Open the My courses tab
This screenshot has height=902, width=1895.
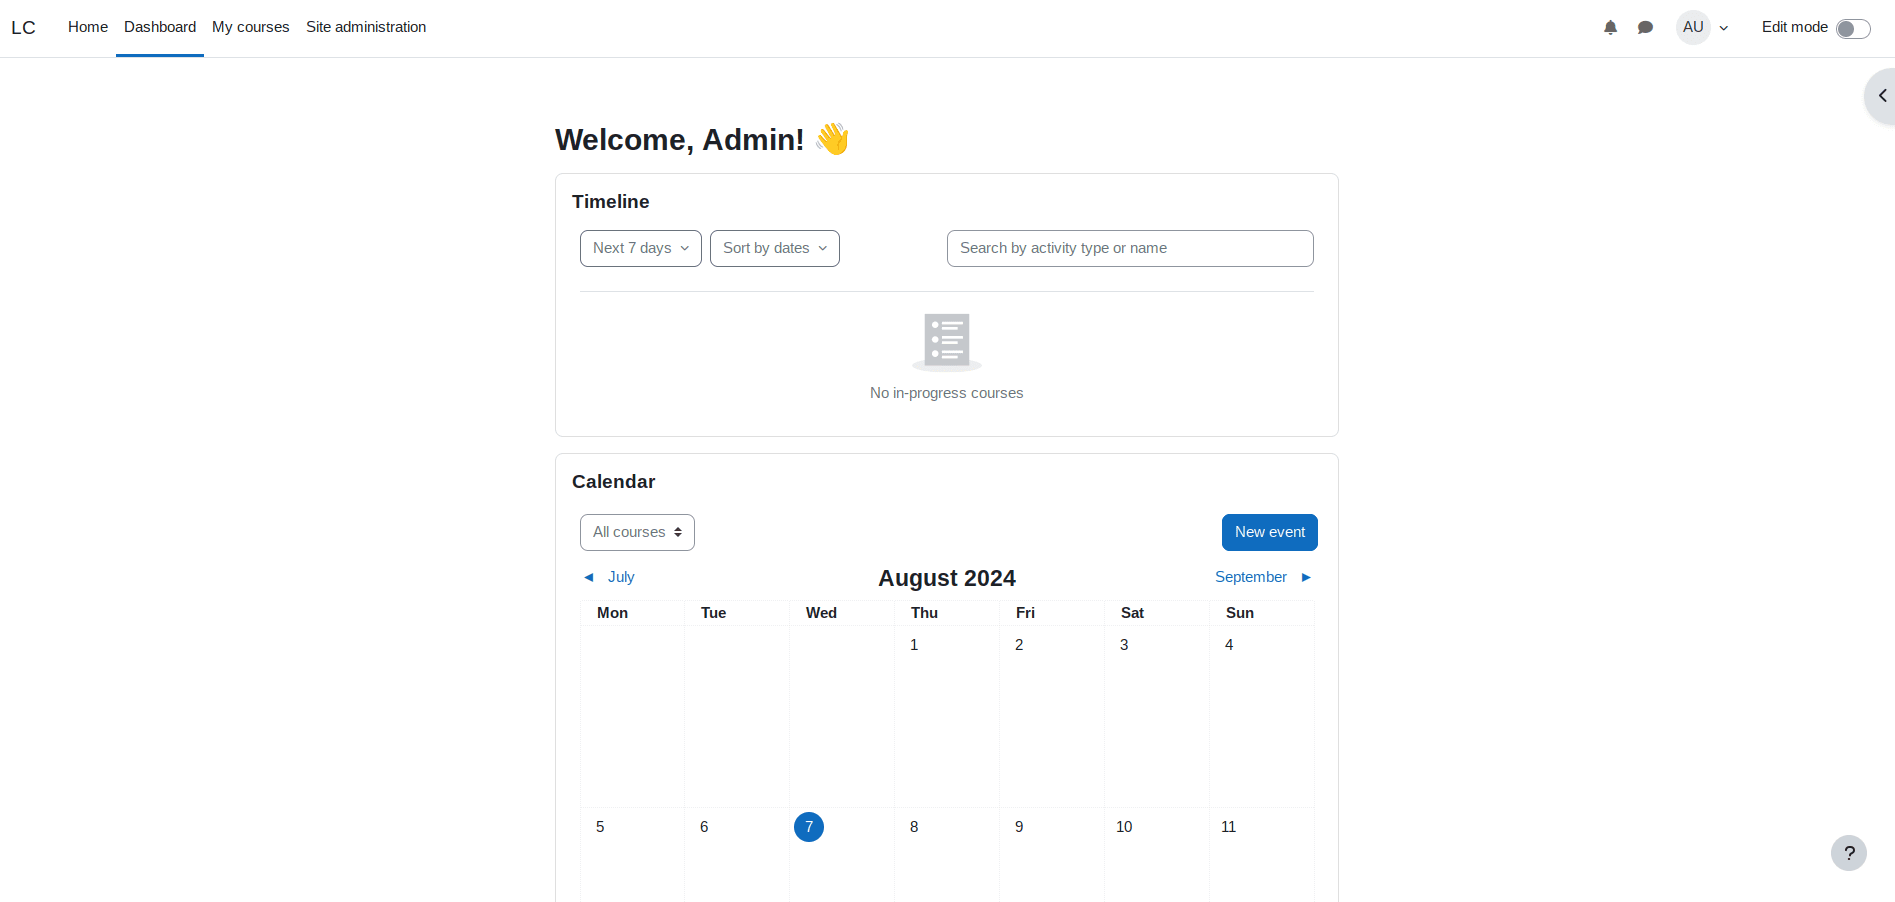click(x=251, y=27)
